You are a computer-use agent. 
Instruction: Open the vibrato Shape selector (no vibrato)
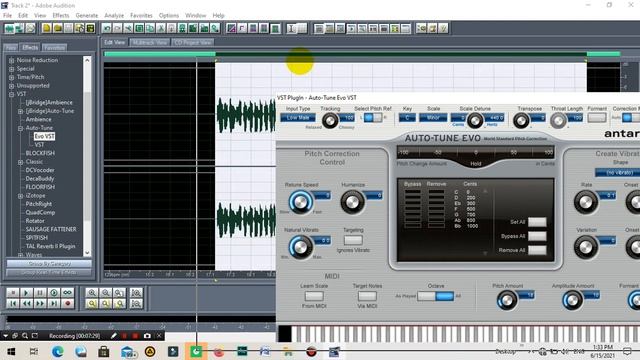click(618, 173)
